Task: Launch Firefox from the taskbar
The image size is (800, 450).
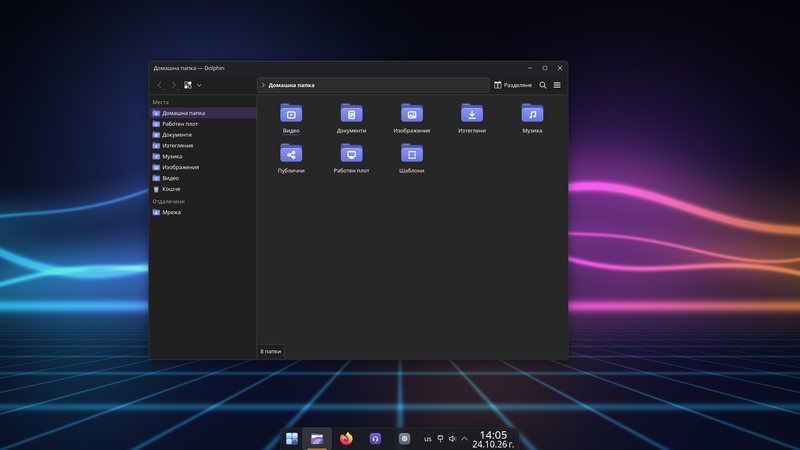Action: tap(346, 439)
